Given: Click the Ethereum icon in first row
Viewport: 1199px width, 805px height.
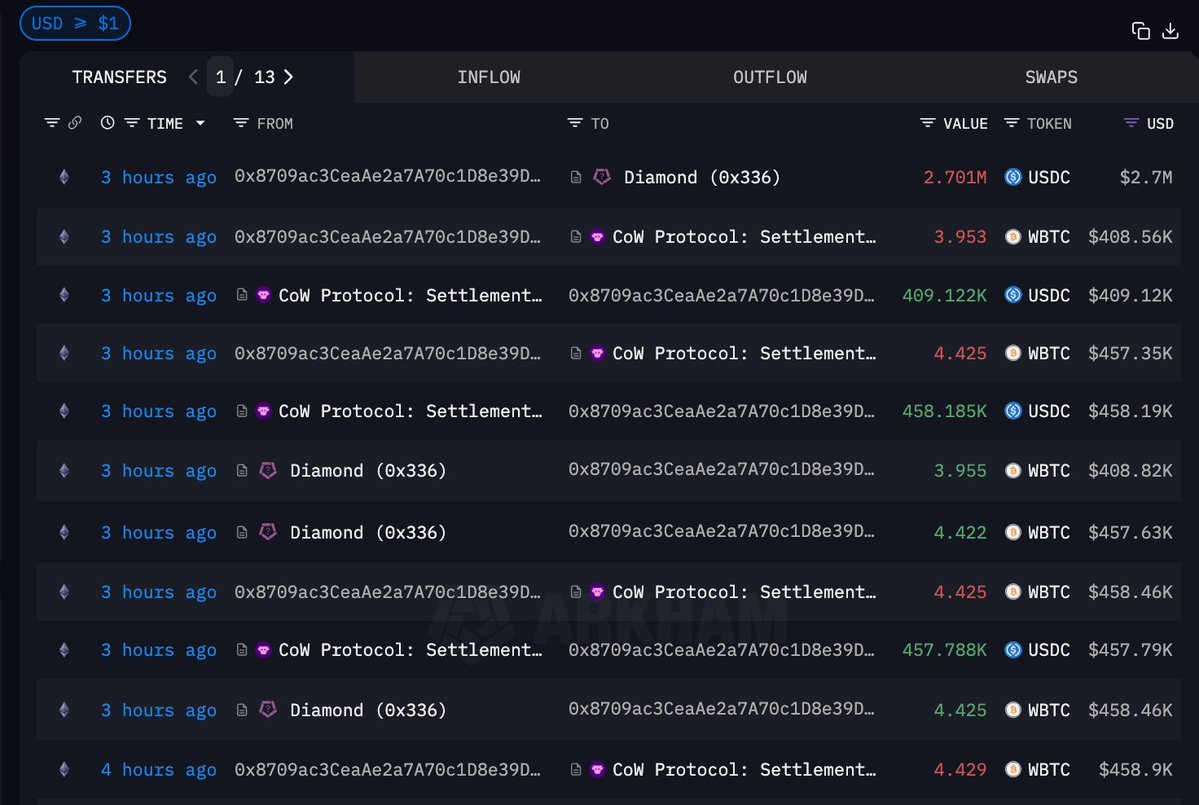Looking at the screenshot, I should pyautogui.click(x=65, y=177).
